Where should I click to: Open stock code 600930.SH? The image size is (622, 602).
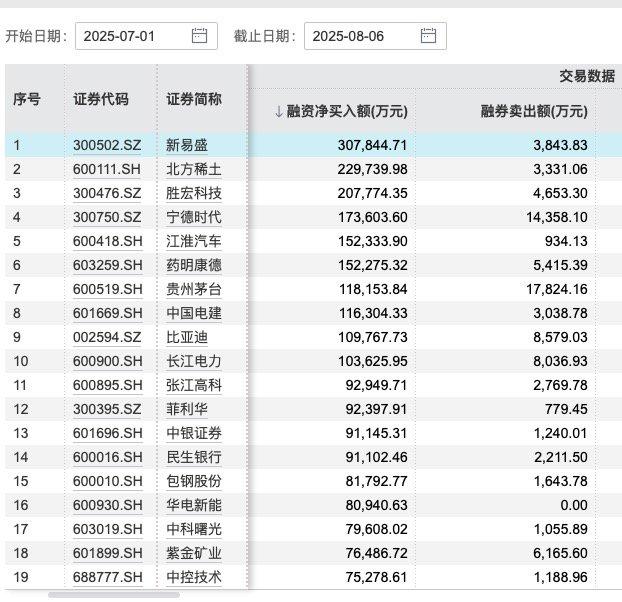pos(108,505)
